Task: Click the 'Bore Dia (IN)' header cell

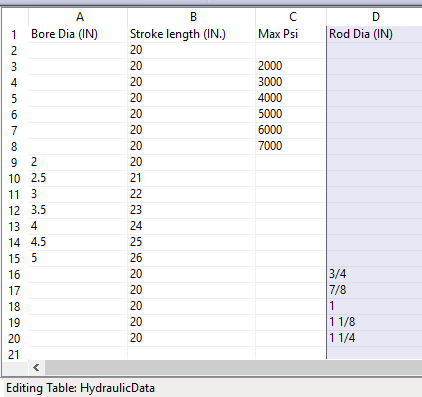Action: 78,34
